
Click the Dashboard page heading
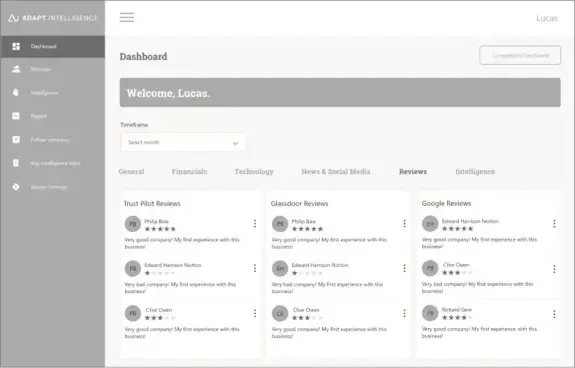pos(143,56)
